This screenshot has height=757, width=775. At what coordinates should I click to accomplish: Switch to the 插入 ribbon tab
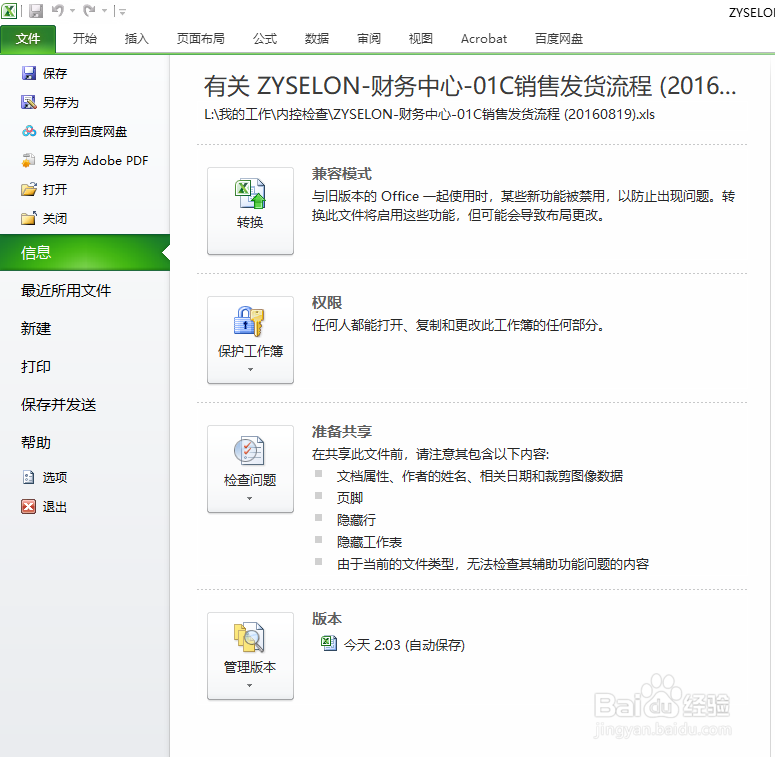coord(136,39)
